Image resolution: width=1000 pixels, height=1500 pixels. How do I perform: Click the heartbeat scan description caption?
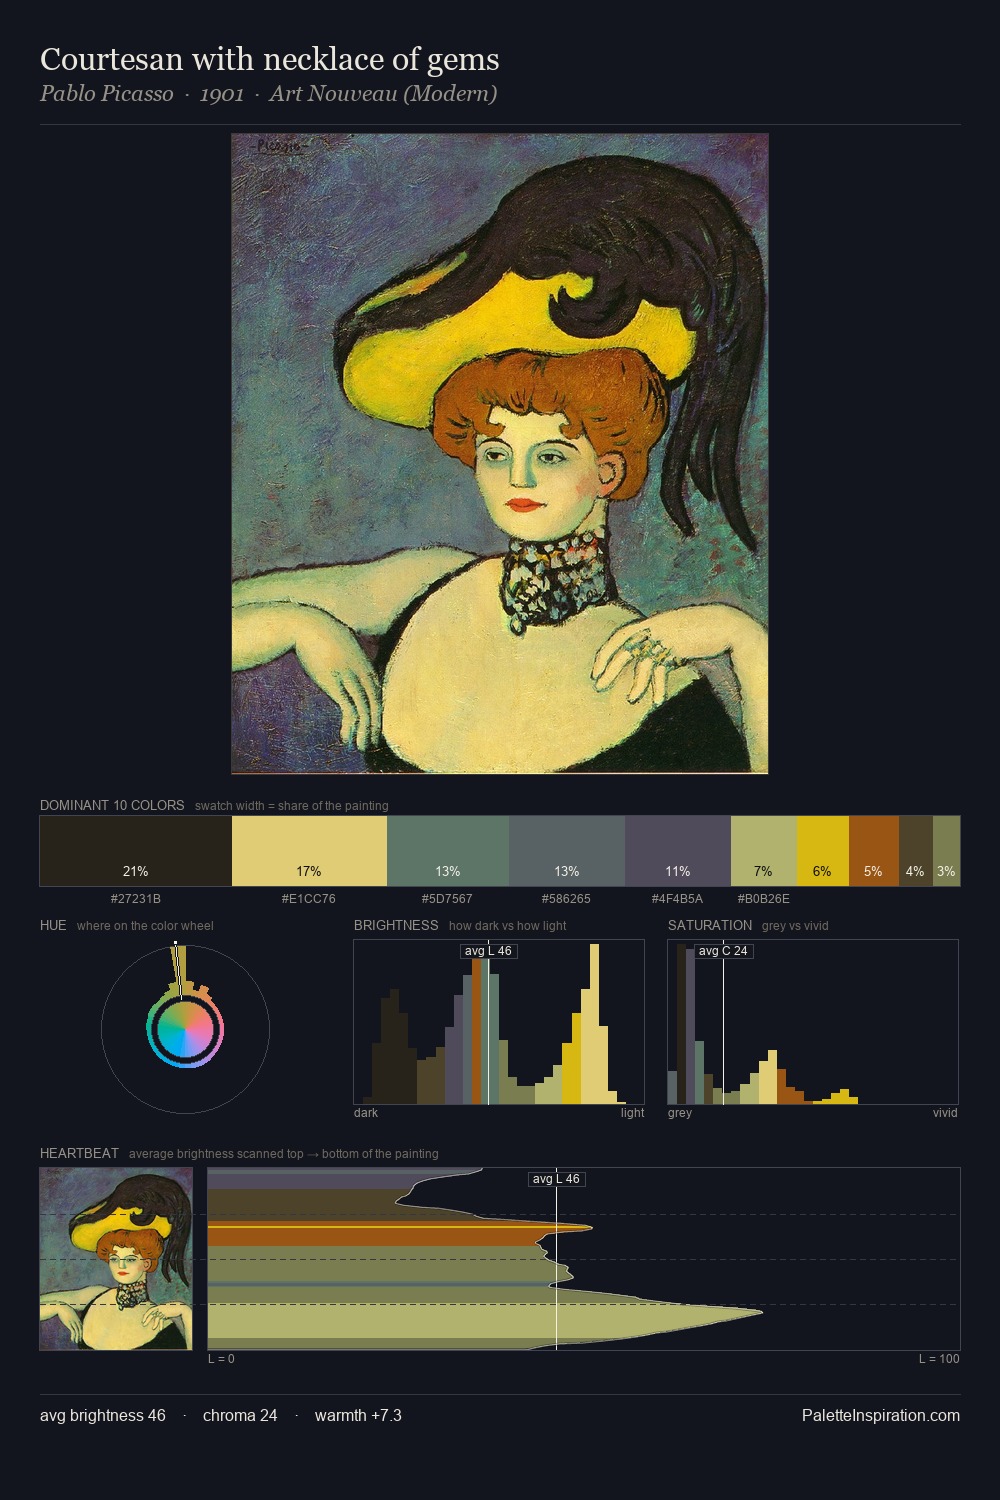click(284, 1154)
